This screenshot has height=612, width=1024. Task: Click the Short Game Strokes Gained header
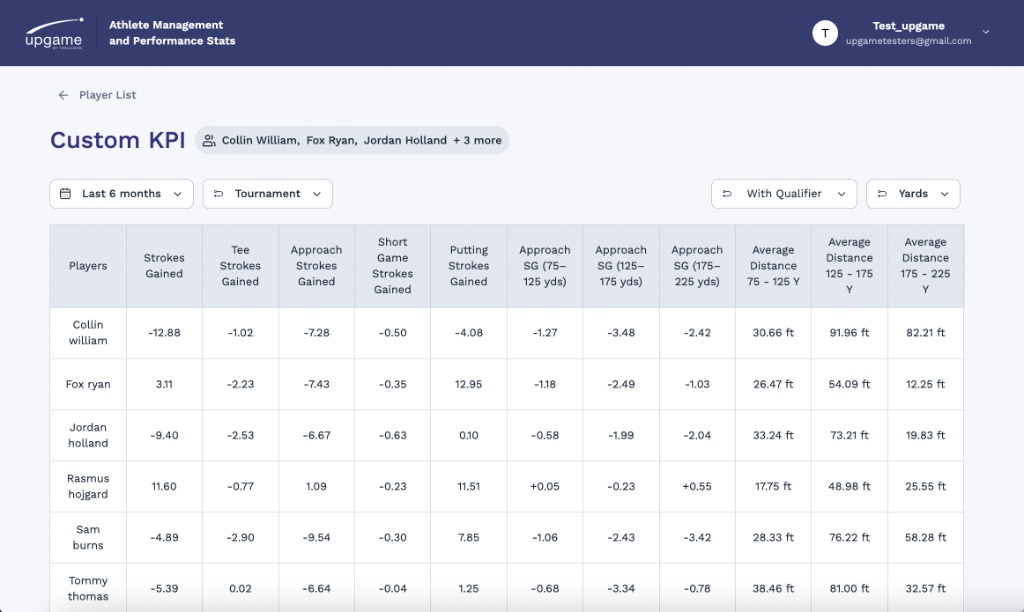(392, 266)
